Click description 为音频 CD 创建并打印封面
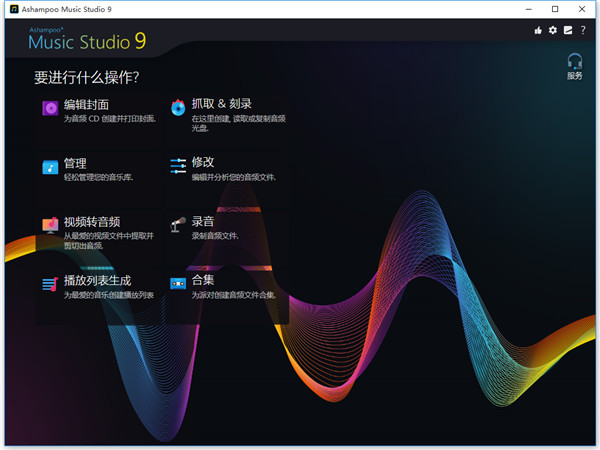Screen dimensions: 600x450 tap(110, 119)
